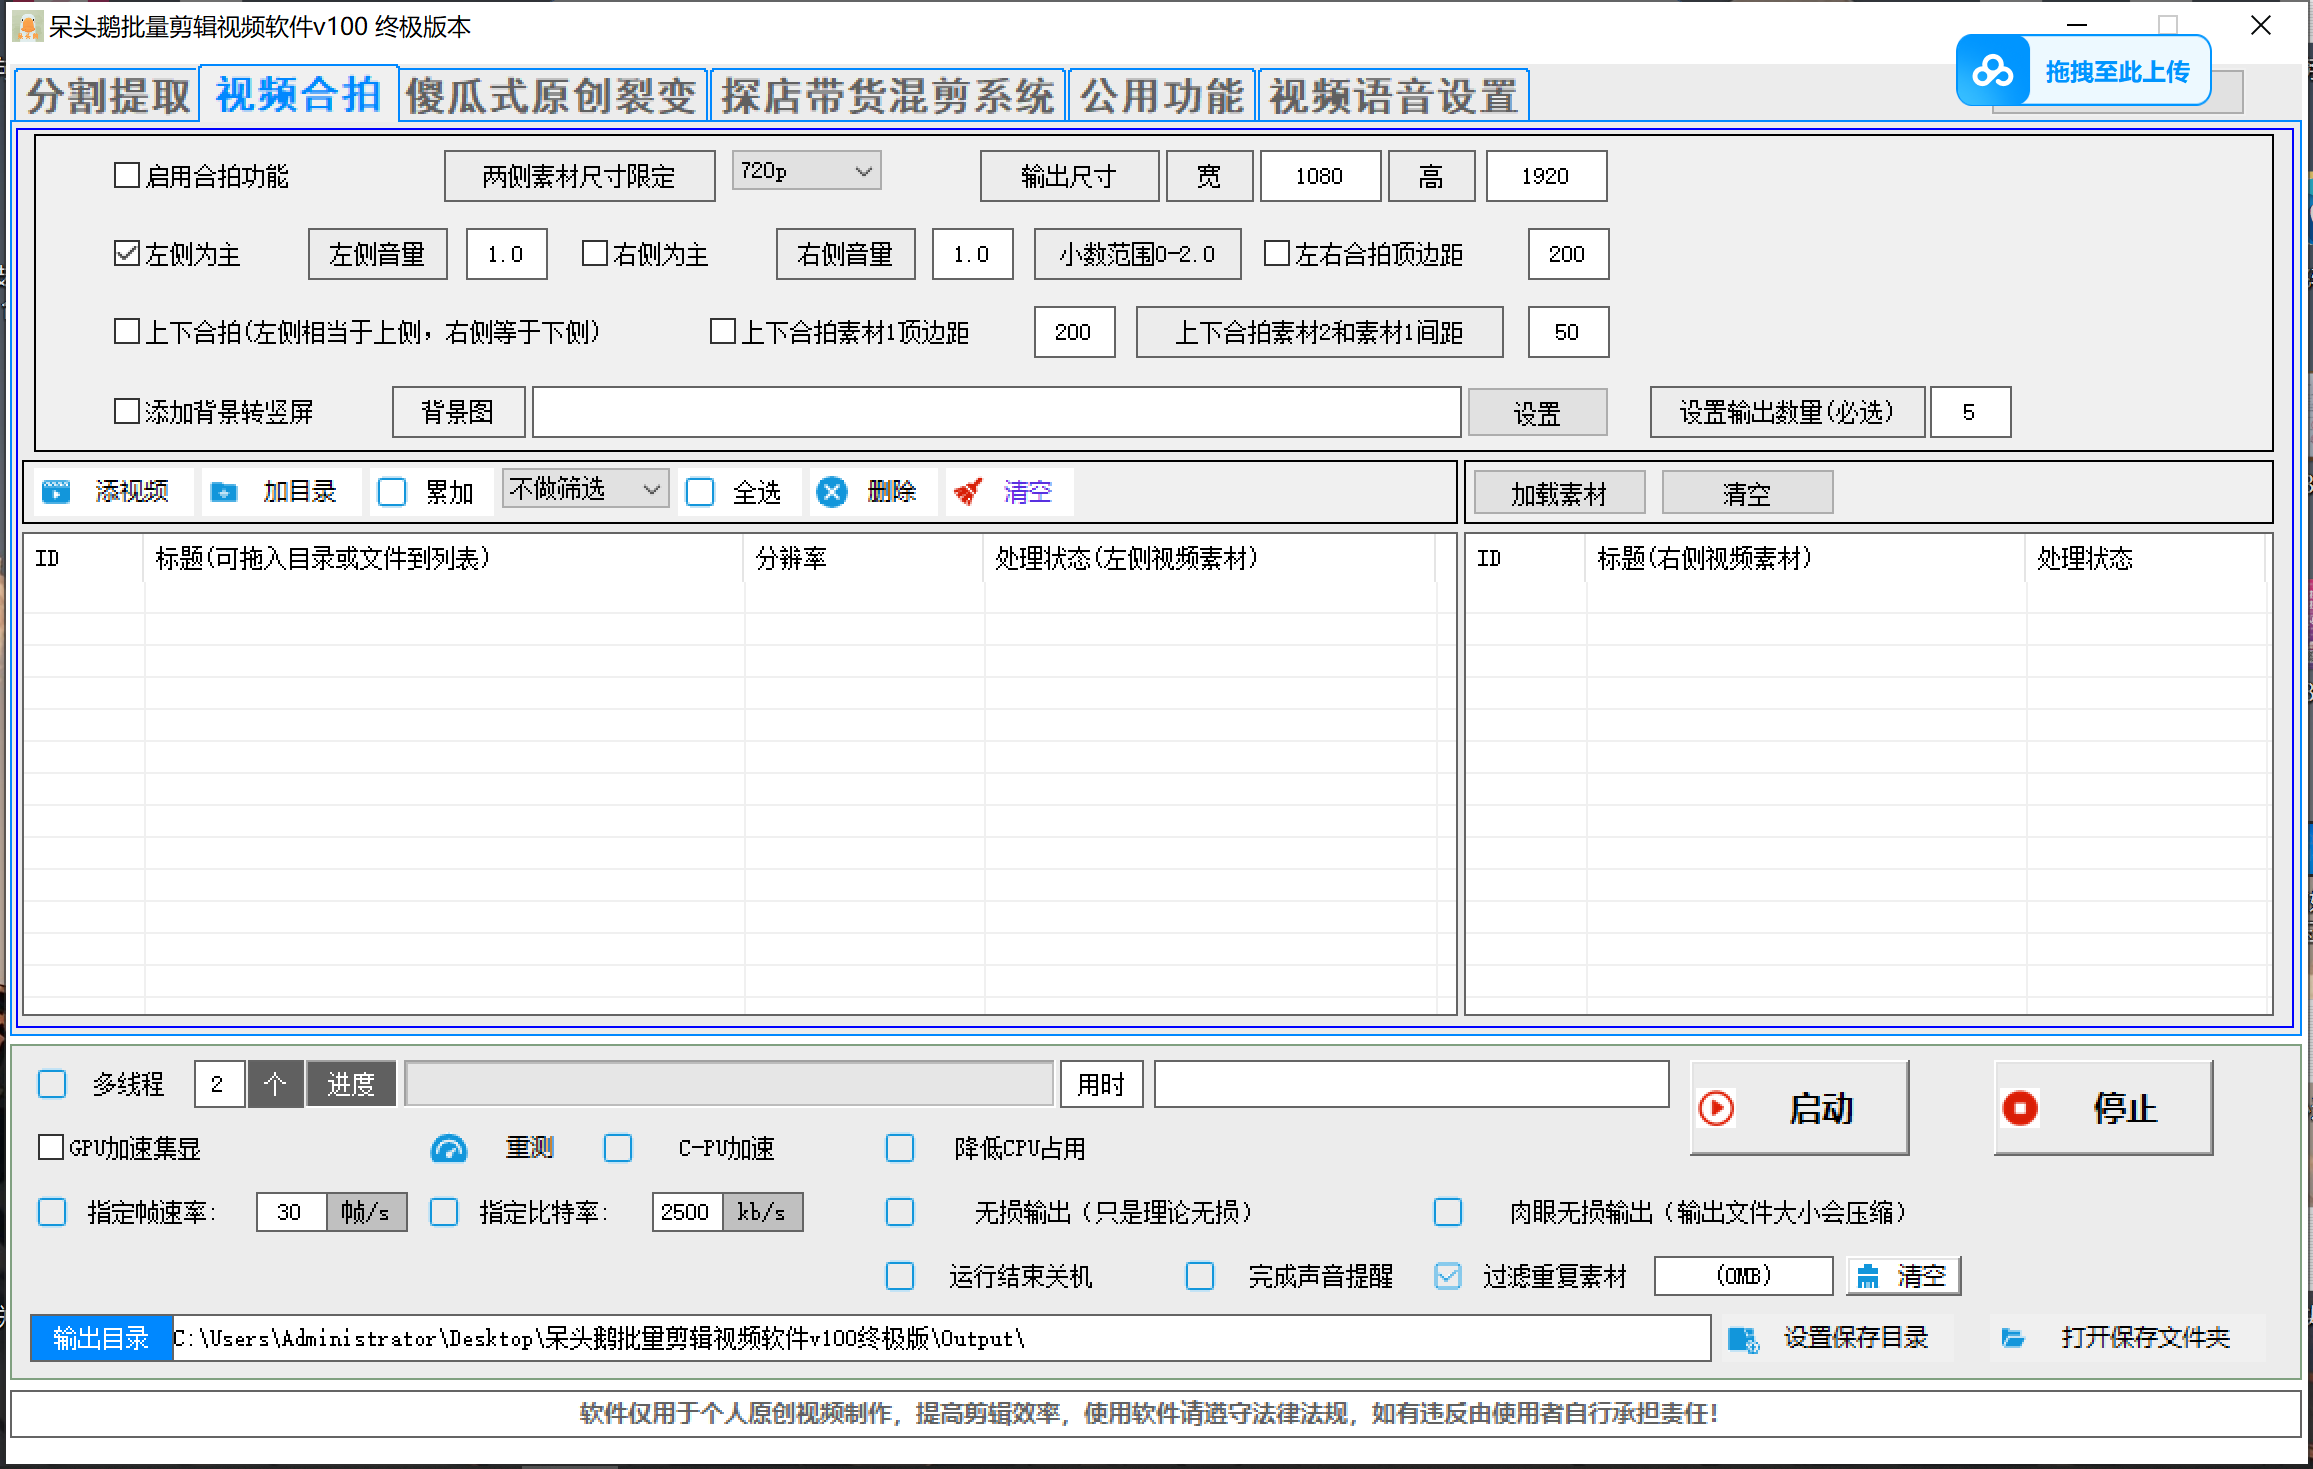Click the cloud upload 拖拽至此上传 icon
Screen dimensions: 2313x1469
coord(1992,71)
